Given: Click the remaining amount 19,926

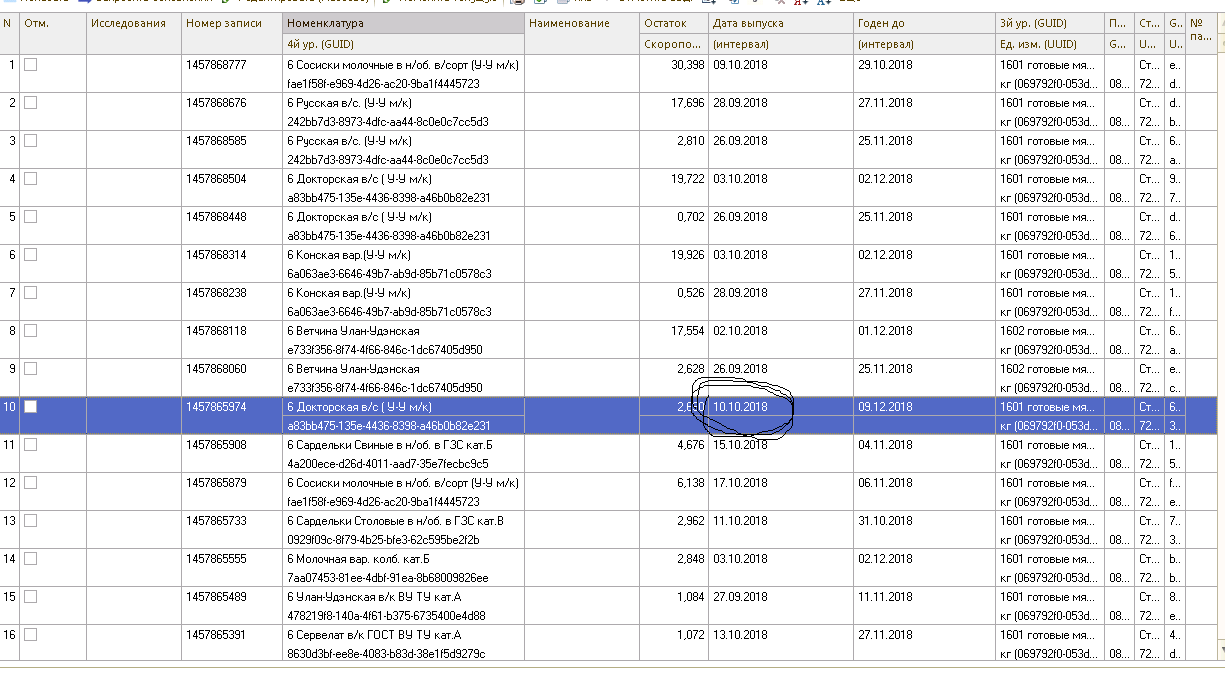Looking at the screenshot, I should 688,255.
